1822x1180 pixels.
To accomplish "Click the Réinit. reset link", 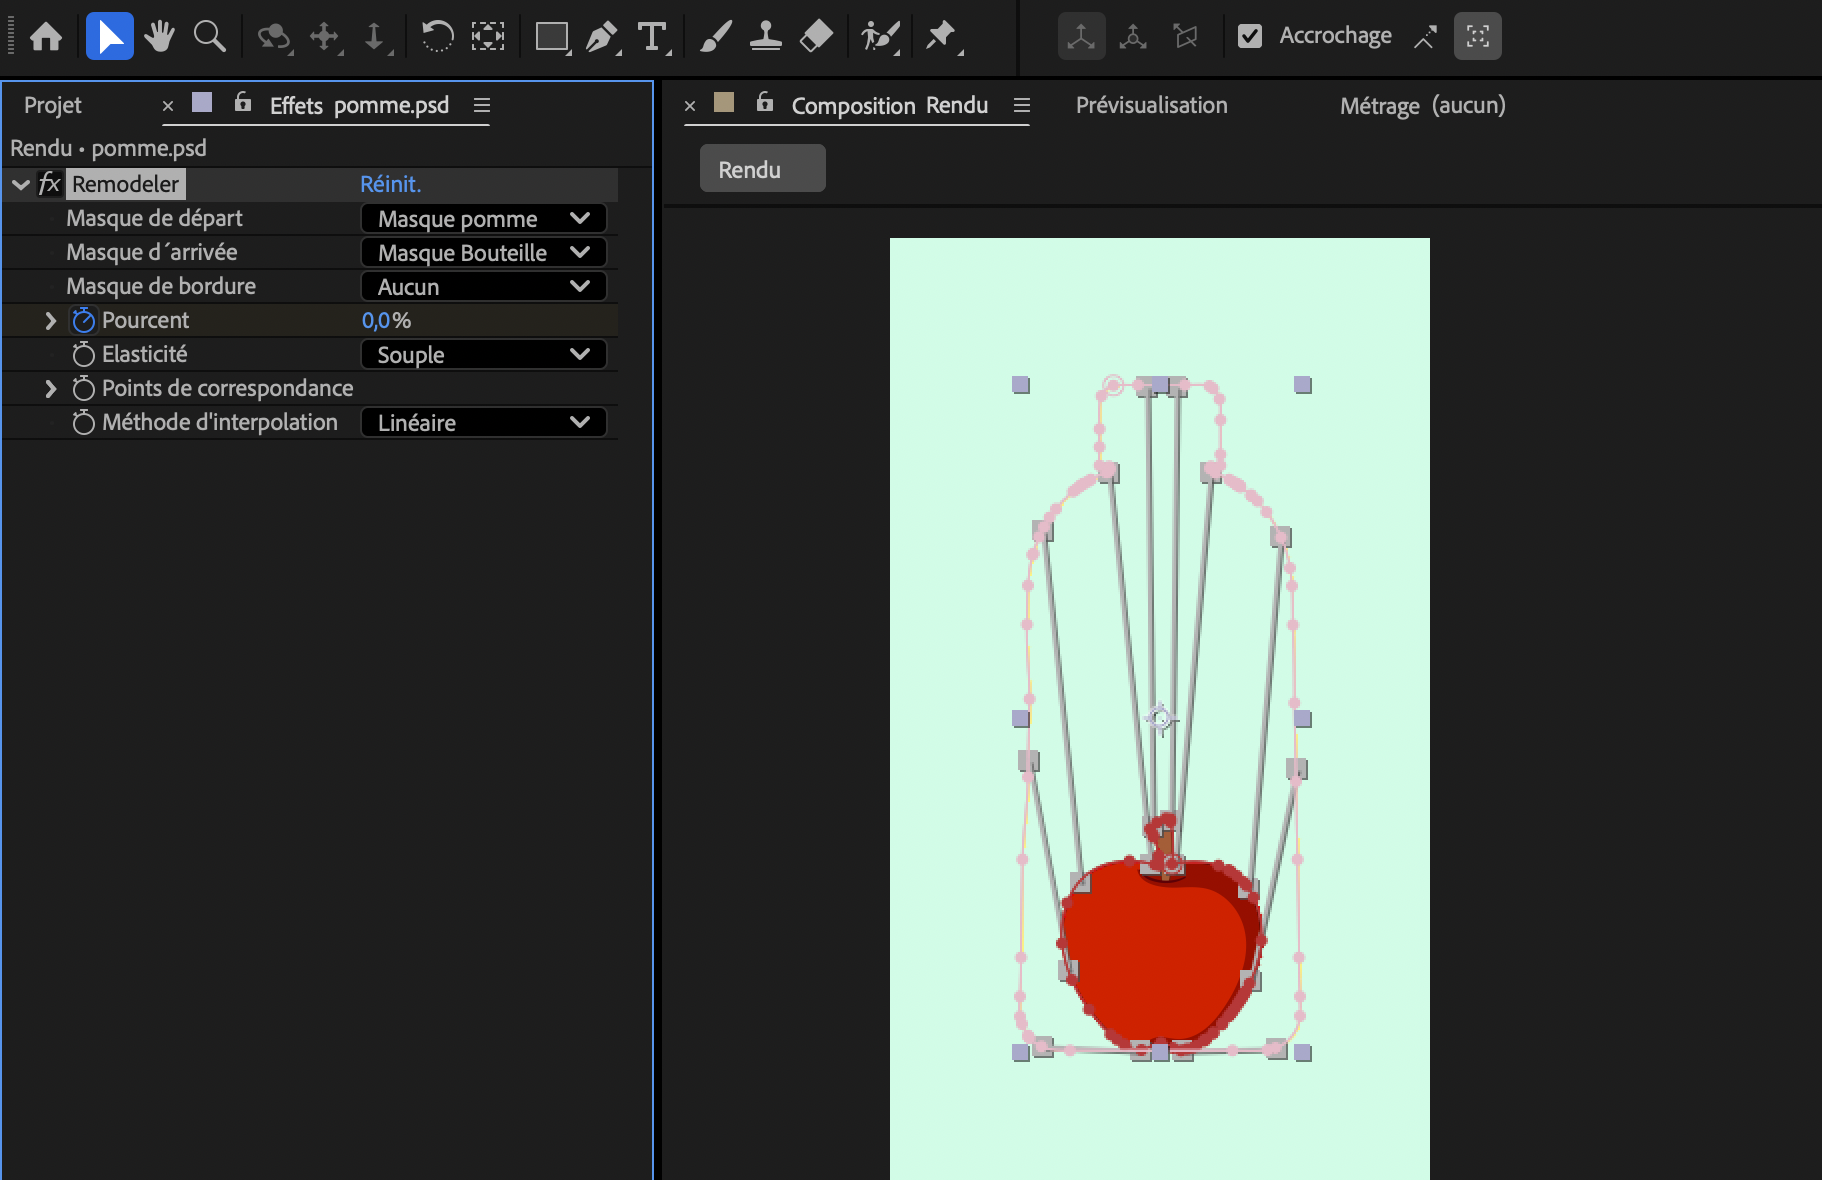I will [x=390, y=184].
